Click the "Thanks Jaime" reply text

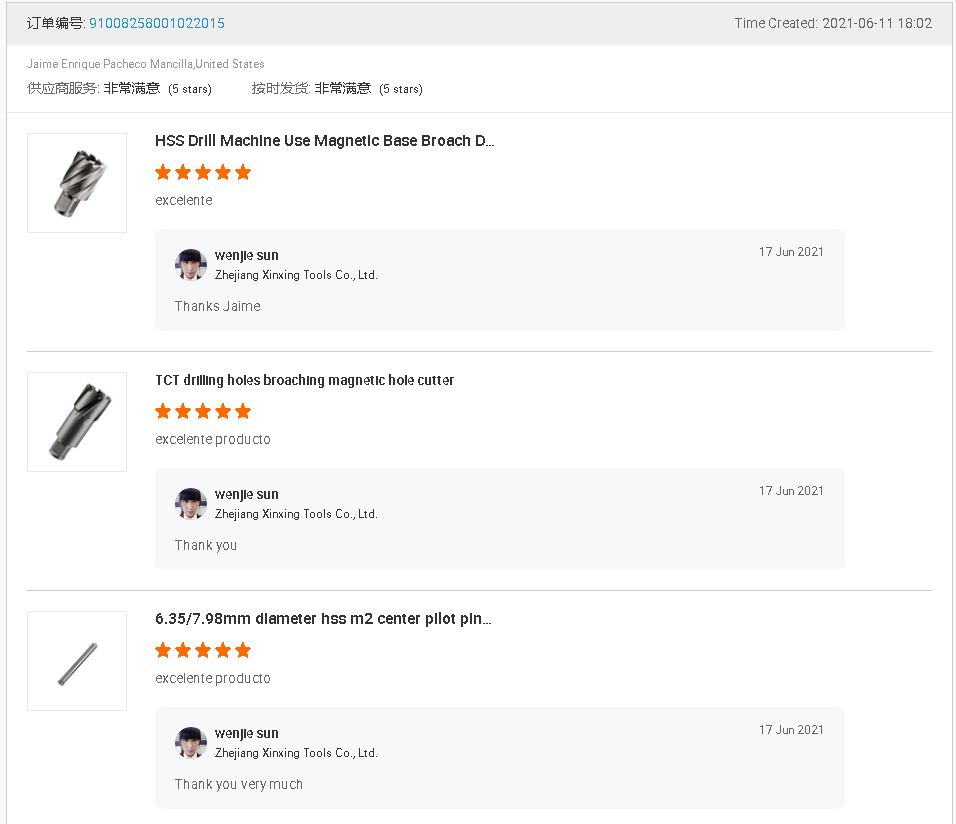[218, 306]
